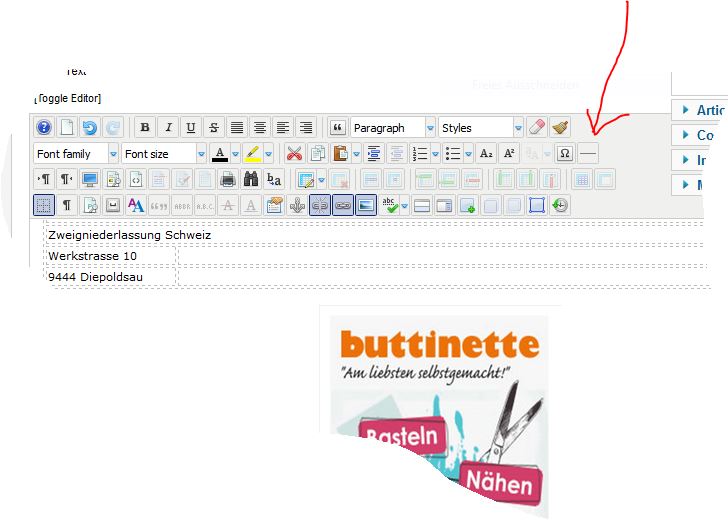Toggle Italic formatting
Image resolution: width=728 pixels, height=520 pixels.
[168, 127]
